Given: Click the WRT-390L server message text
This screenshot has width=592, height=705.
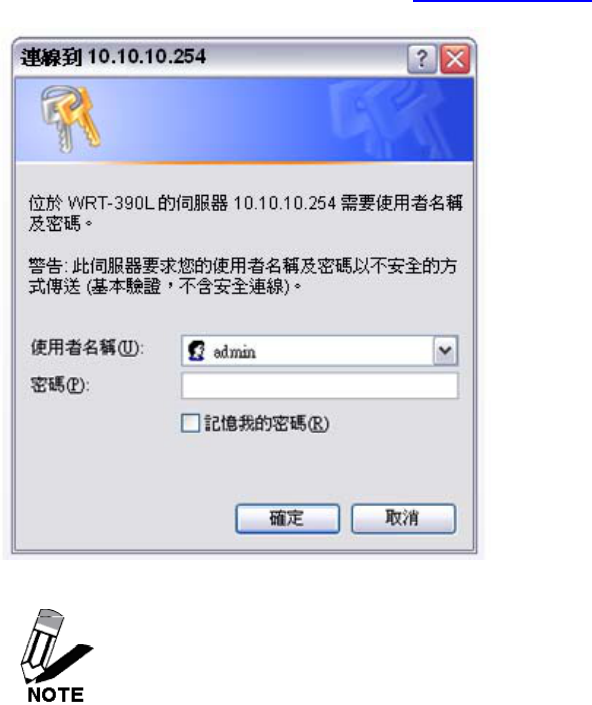Looking at the screenshot, I should pos(245,213).
